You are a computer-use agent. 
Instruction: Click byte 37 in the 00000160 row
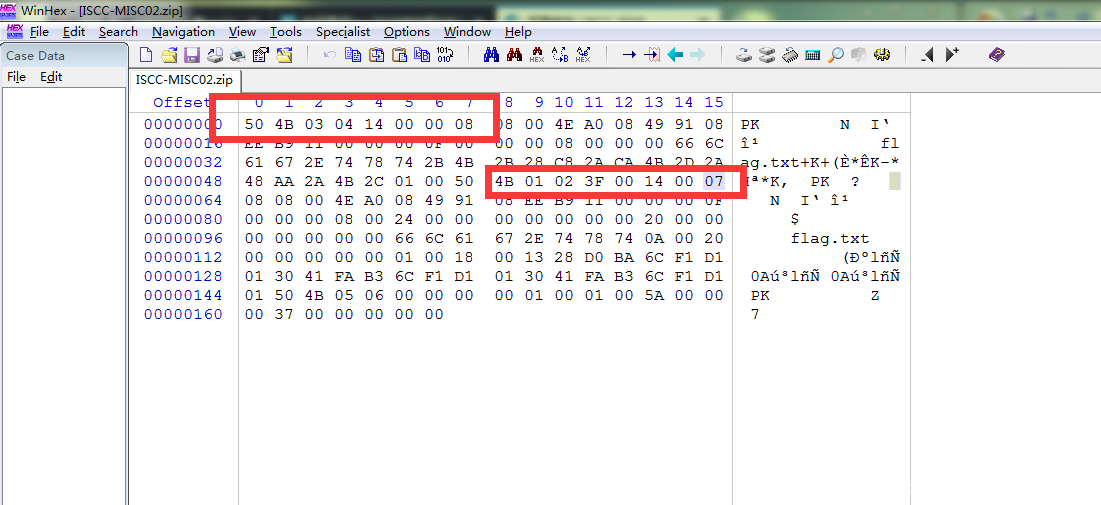coord(284,315)
